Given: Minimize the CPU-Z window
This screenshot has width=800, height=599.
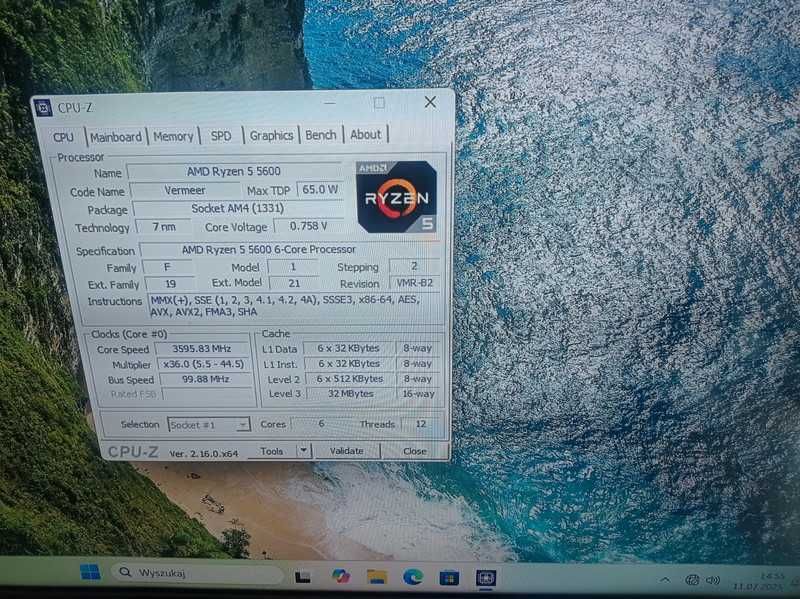Looking at the screenshot, I should [x=330, y=104].
